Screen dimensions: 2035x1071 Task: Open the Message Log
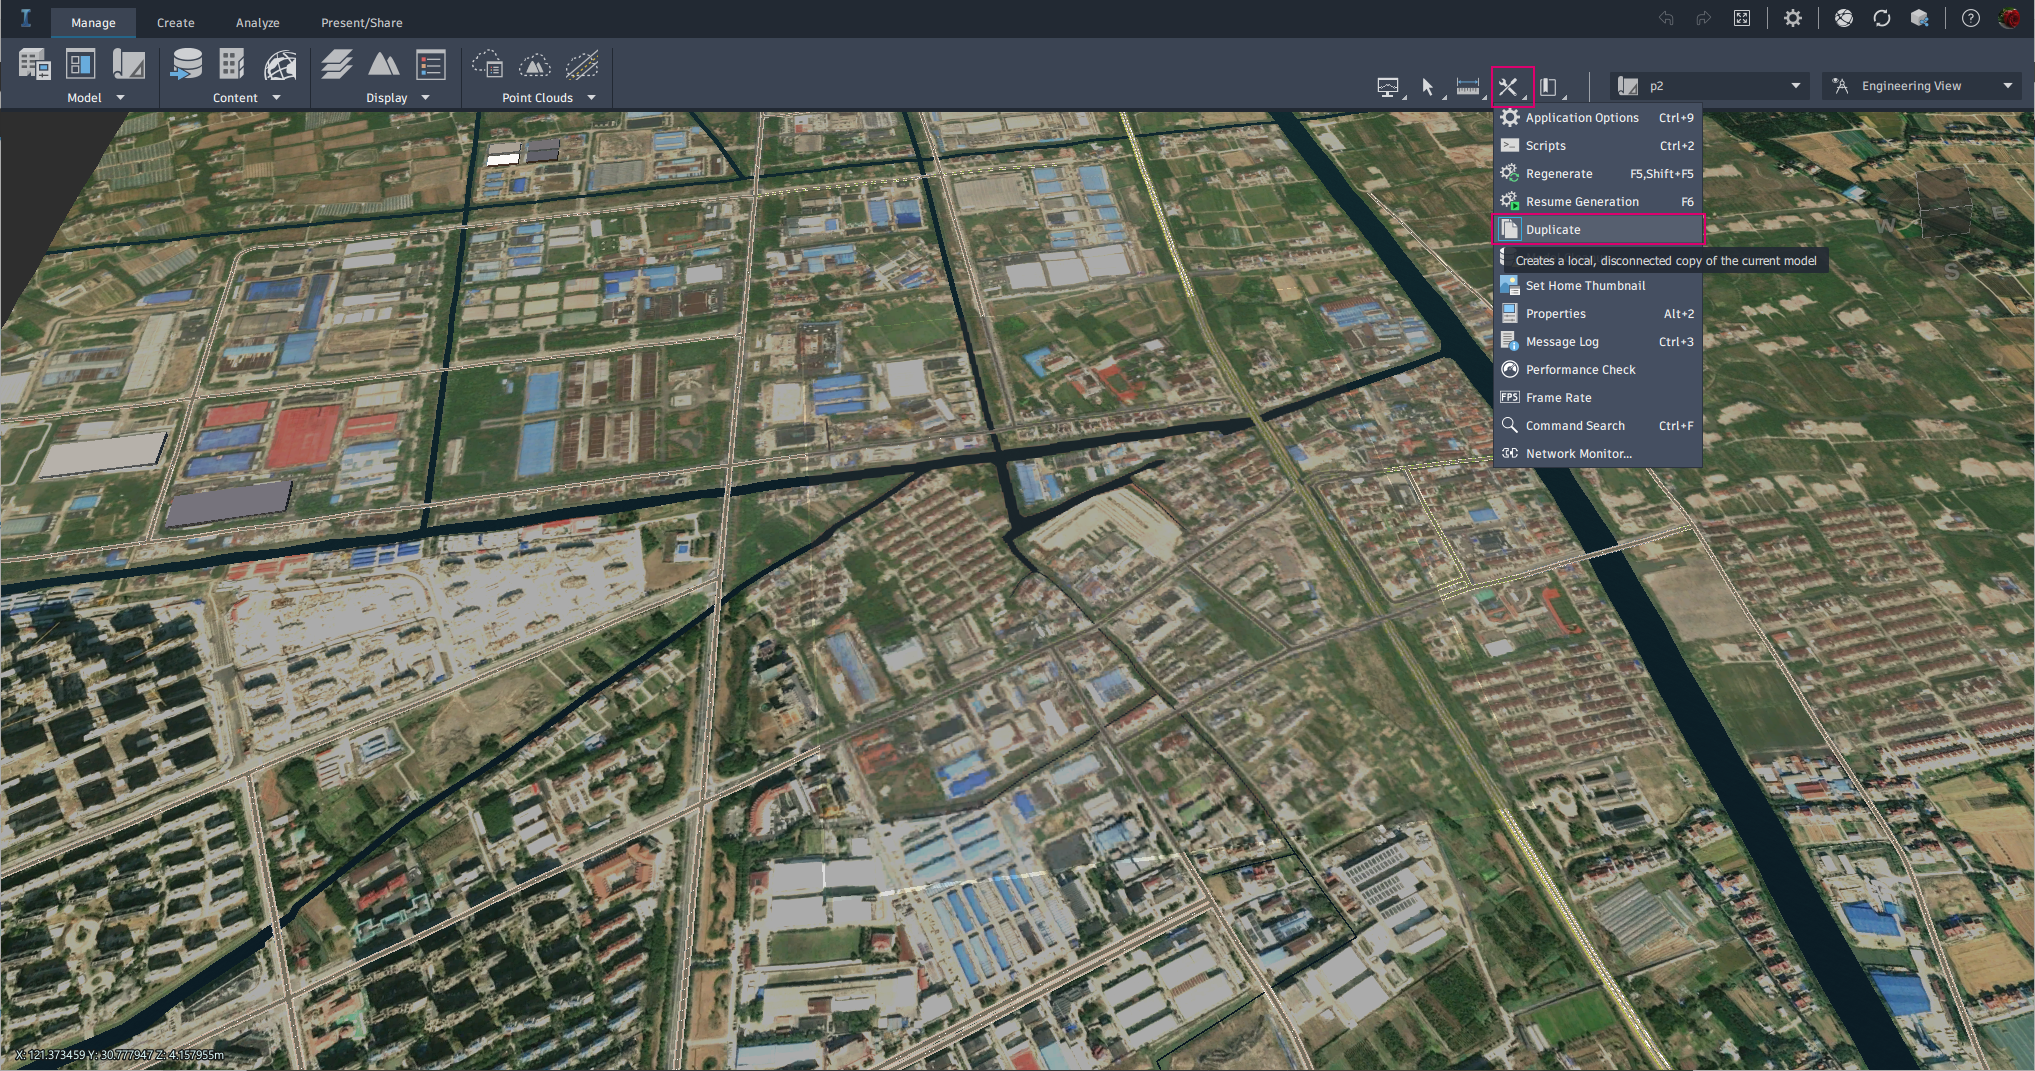tap(1598, 342)
